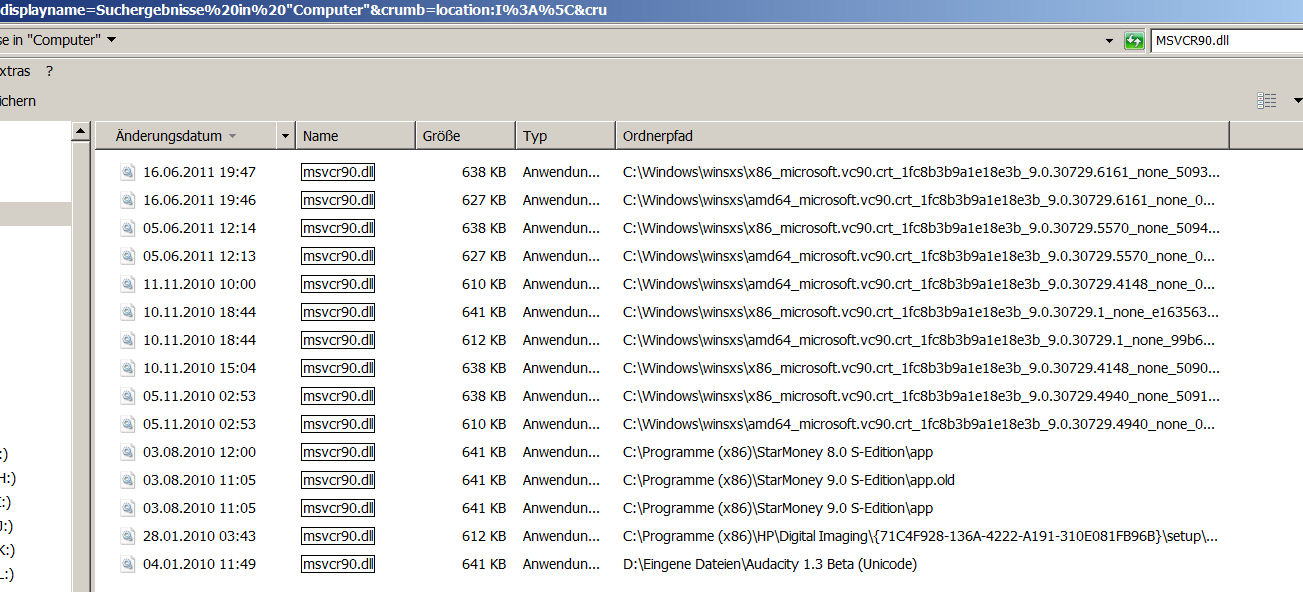Expand the view options dropdown arrow
The width and height of the screenshot is (1303, 592).
coord(1297,101)
